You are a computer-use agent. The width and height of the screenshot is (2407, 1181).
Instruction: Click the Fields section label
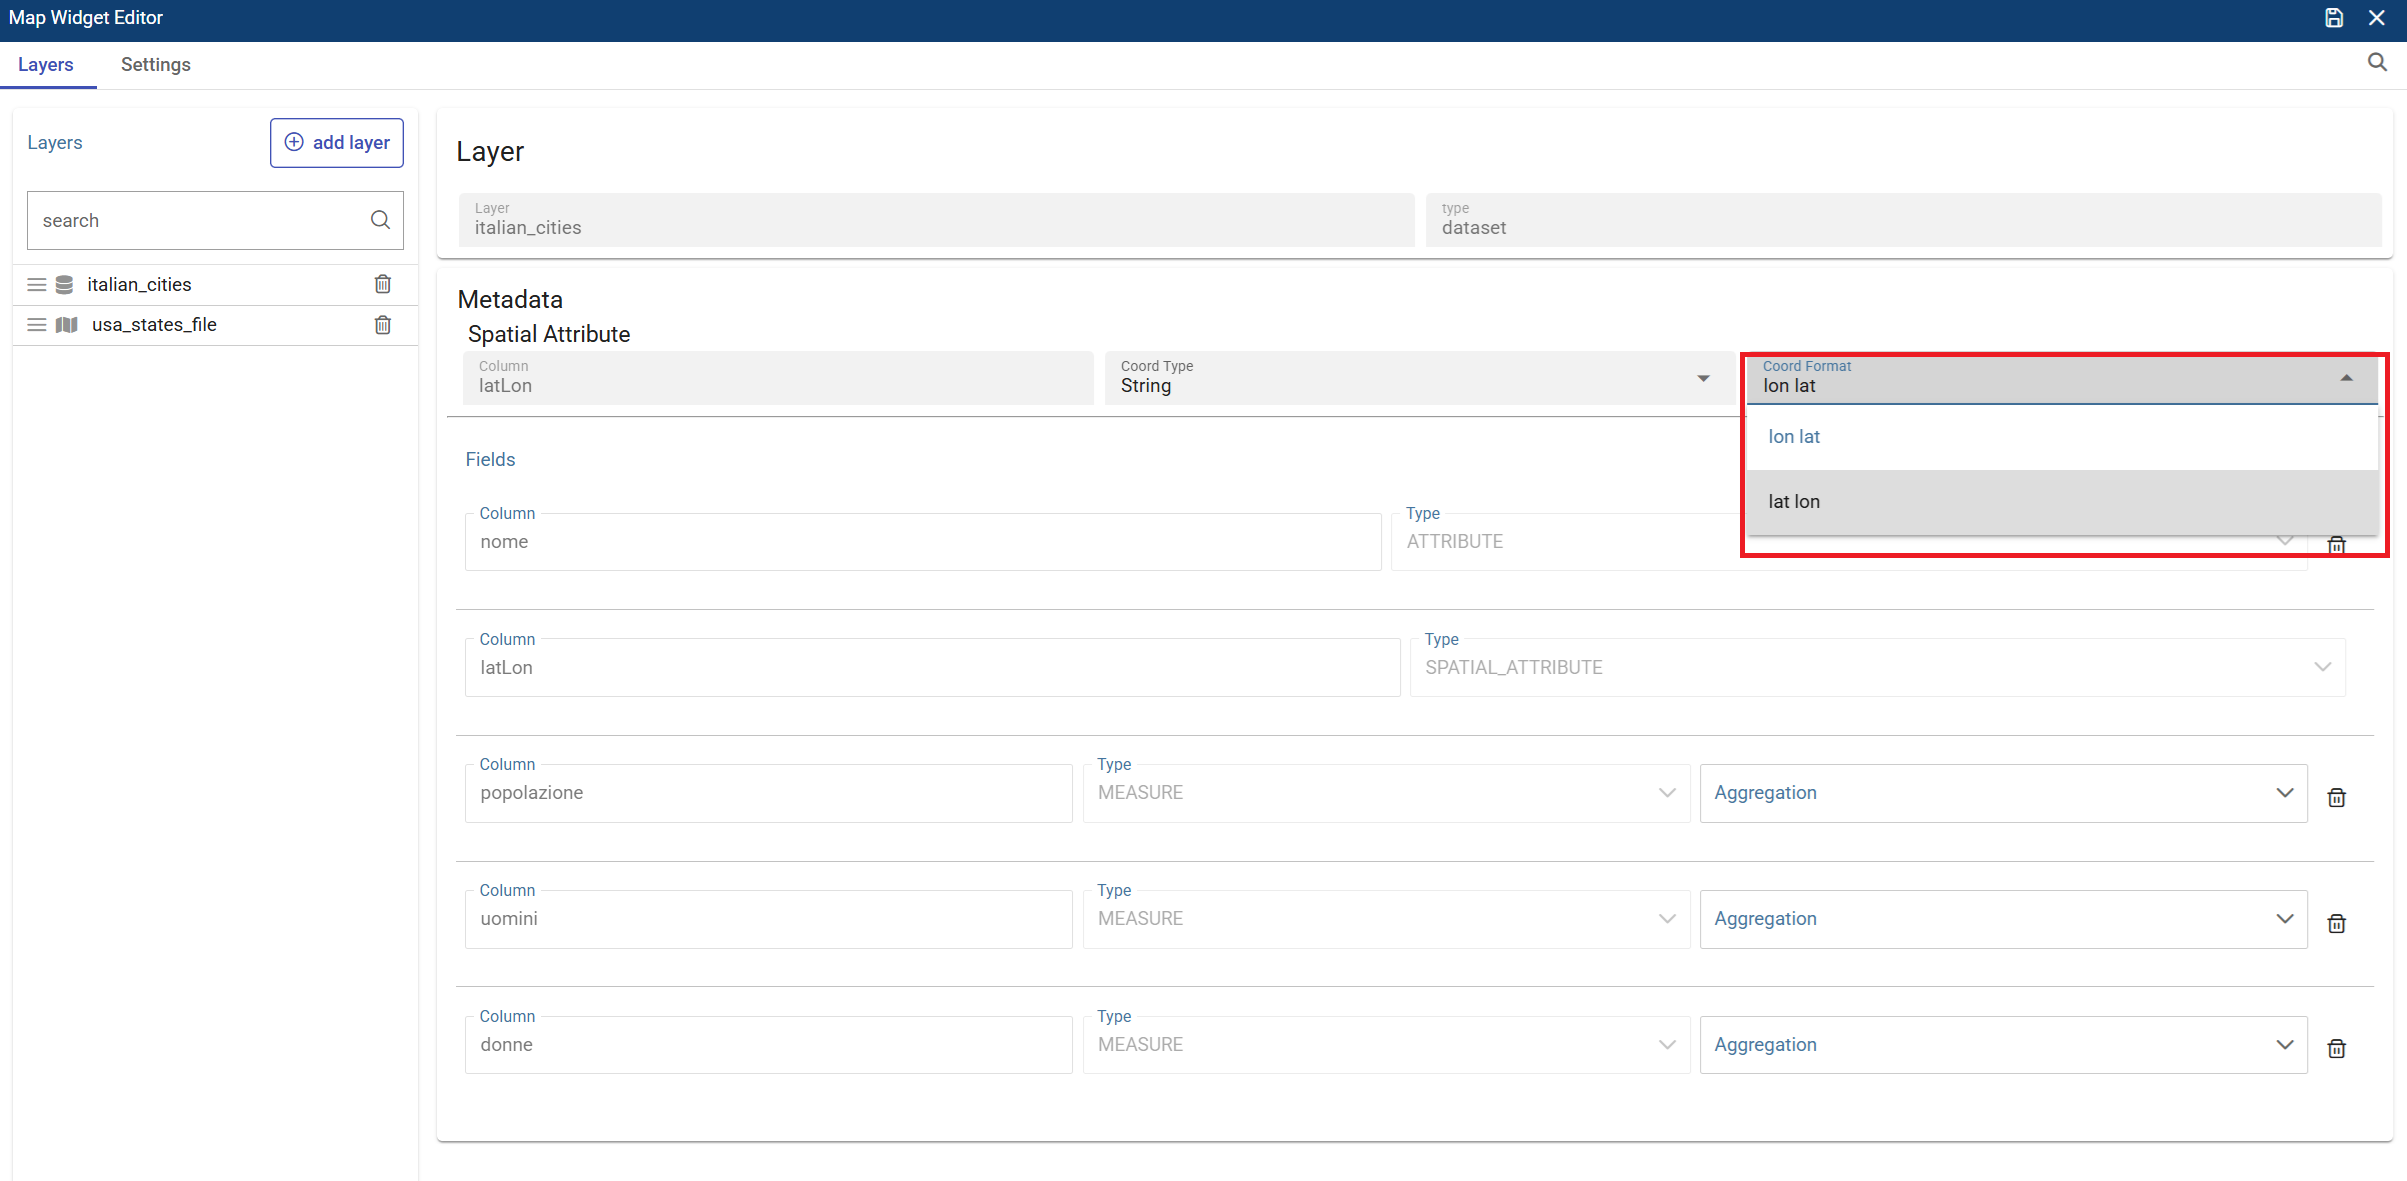pos(490,459)
